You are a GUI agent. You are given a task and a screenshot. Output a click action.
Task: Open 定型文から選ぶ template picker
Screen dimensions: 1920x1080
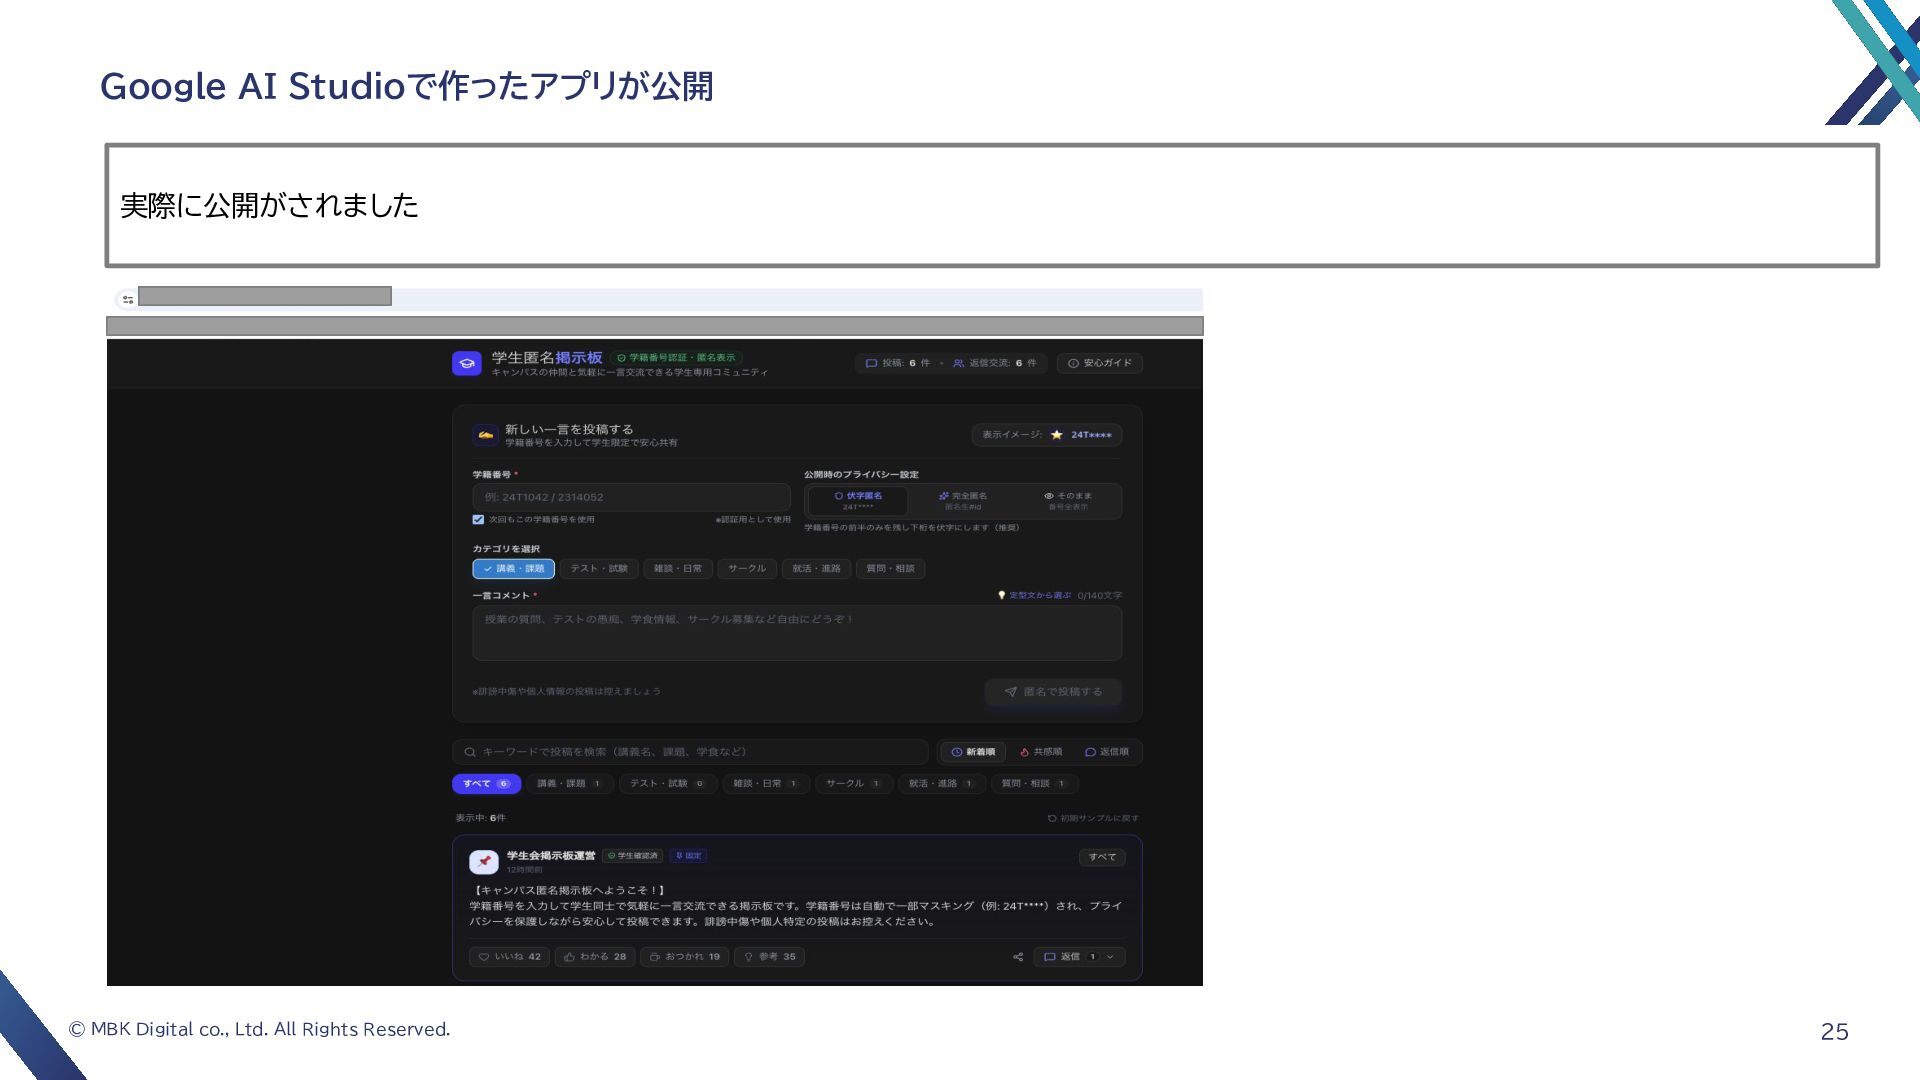tap(1034, 595)
